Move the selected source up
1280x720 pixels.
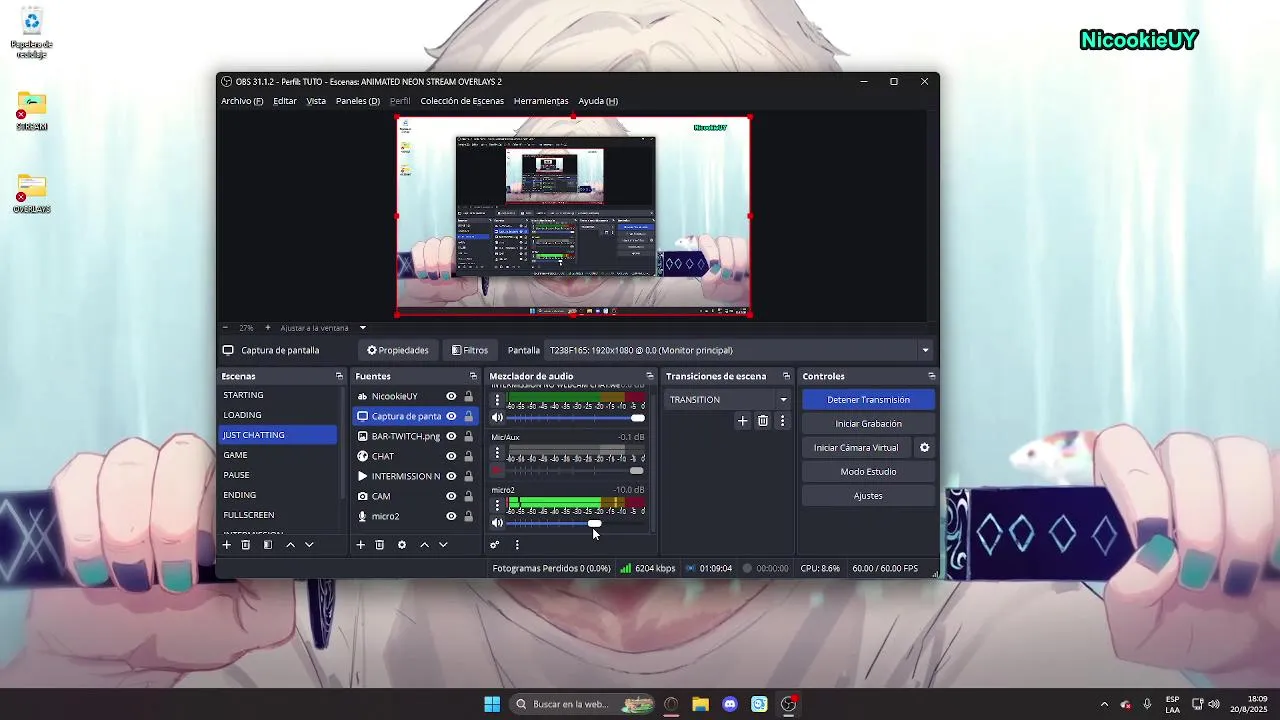pyautogui.click(x=424, y=545)
